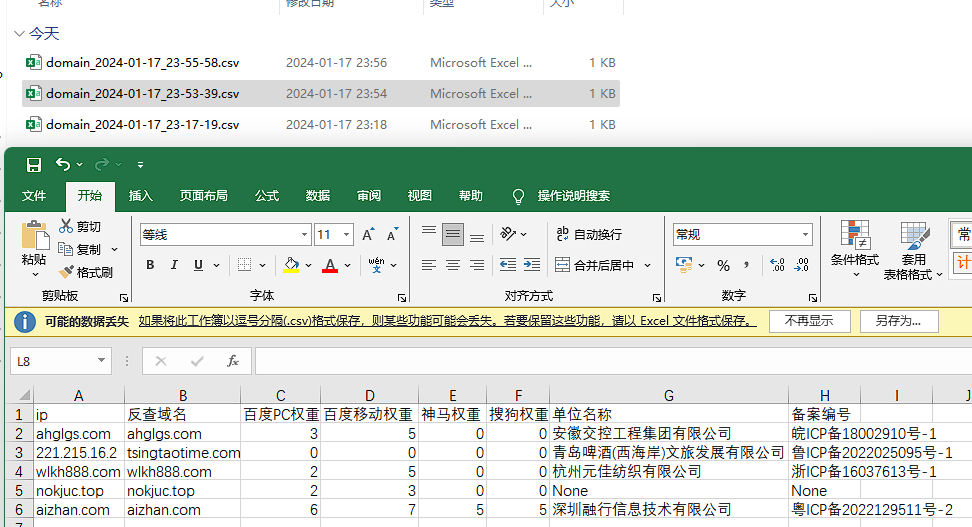This screenshot has width=972, height=527.
Task: Apply accounting number format icon
Action: point(684,265)
